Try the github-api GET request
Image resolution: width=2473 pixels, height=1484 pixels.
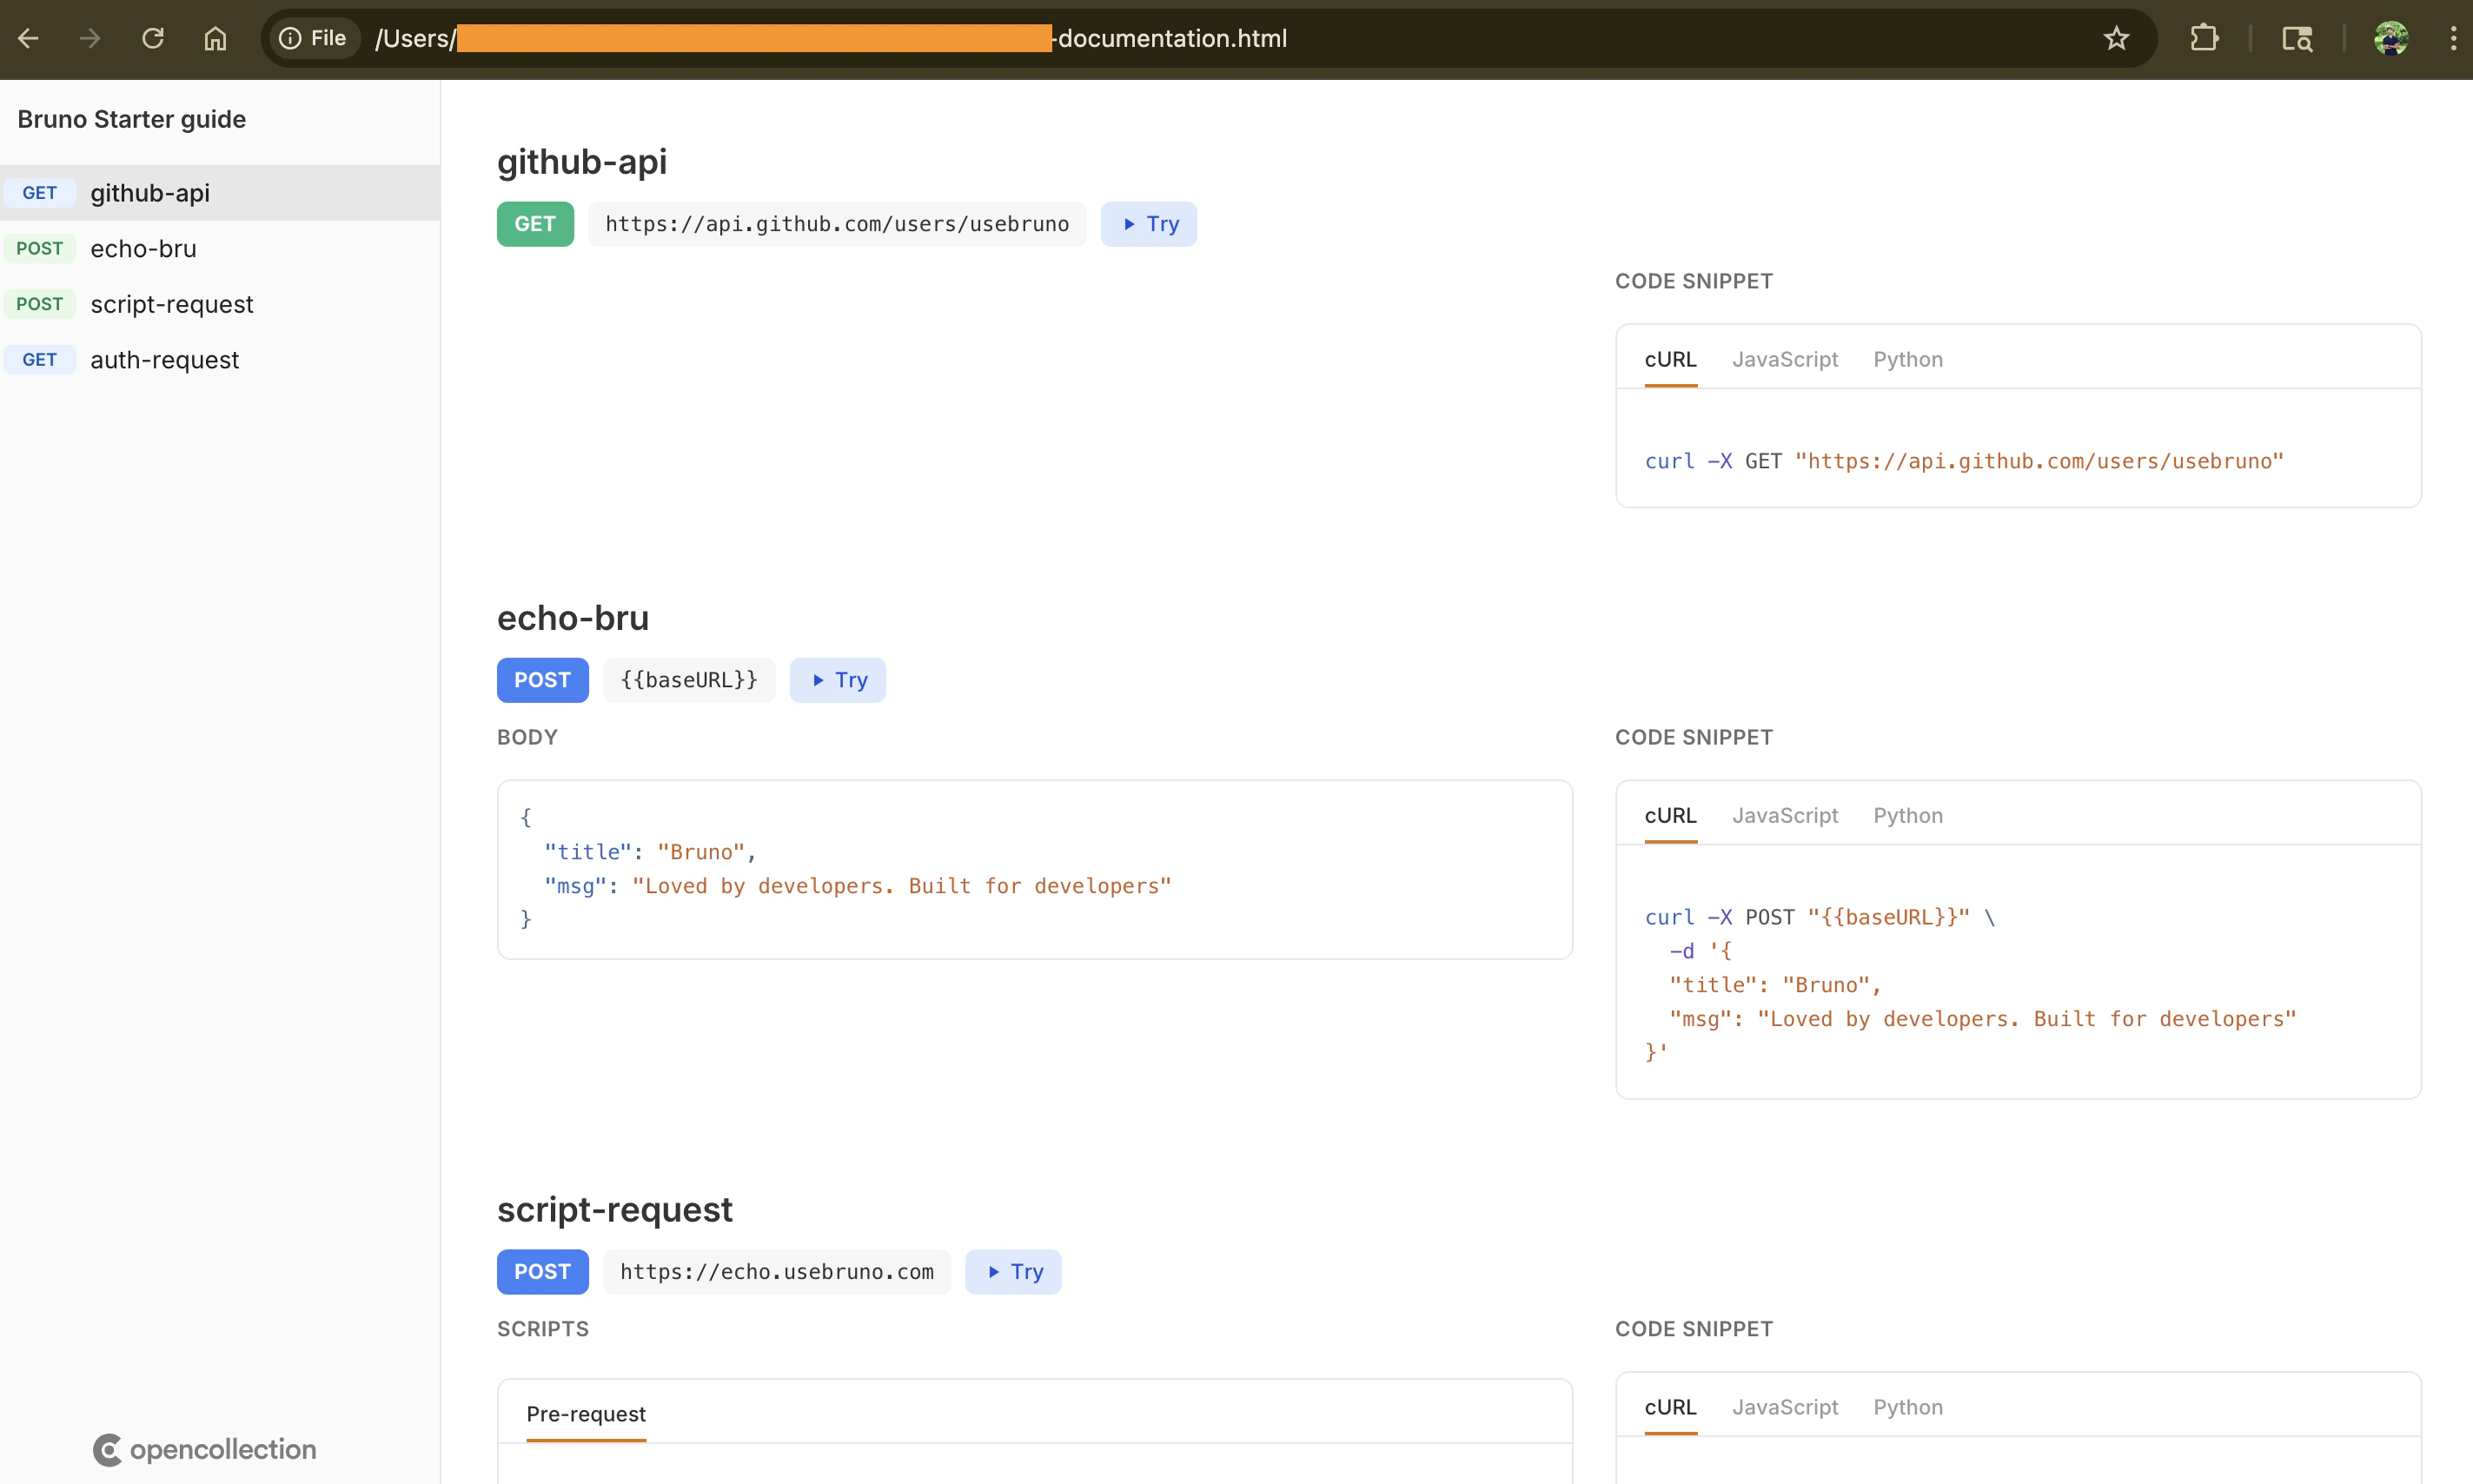(1148, 223)
